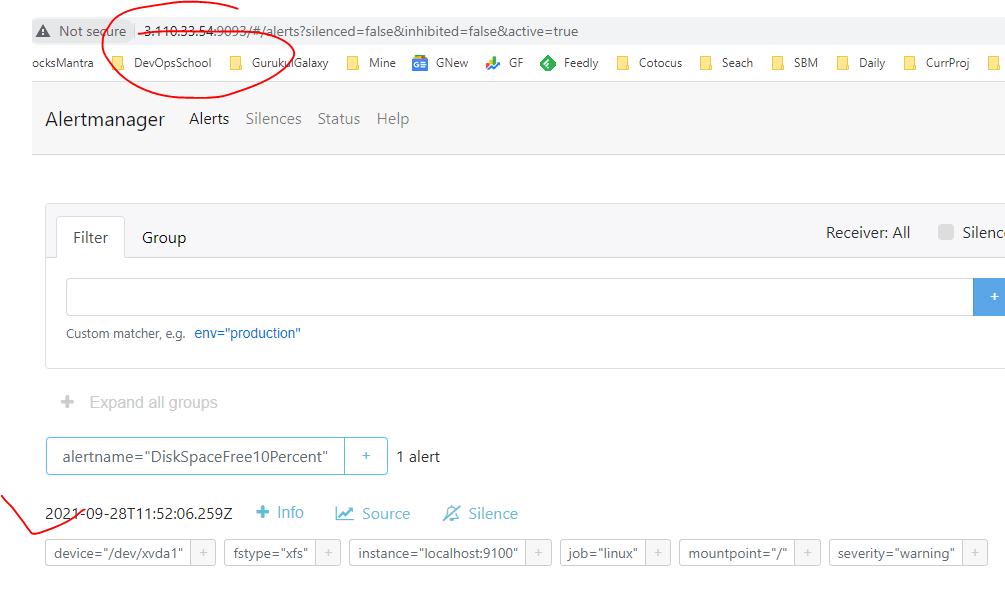Toggle the Silenced checkbox
Viewport: 1005px width, 609px height.
945,233
